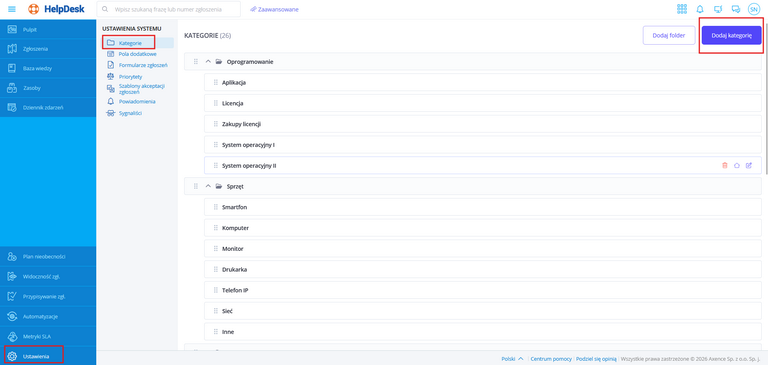Open Zasoby in sidebar
This screenshot has height=365, width=768.
pyautogui.click(x=48, y=88)
